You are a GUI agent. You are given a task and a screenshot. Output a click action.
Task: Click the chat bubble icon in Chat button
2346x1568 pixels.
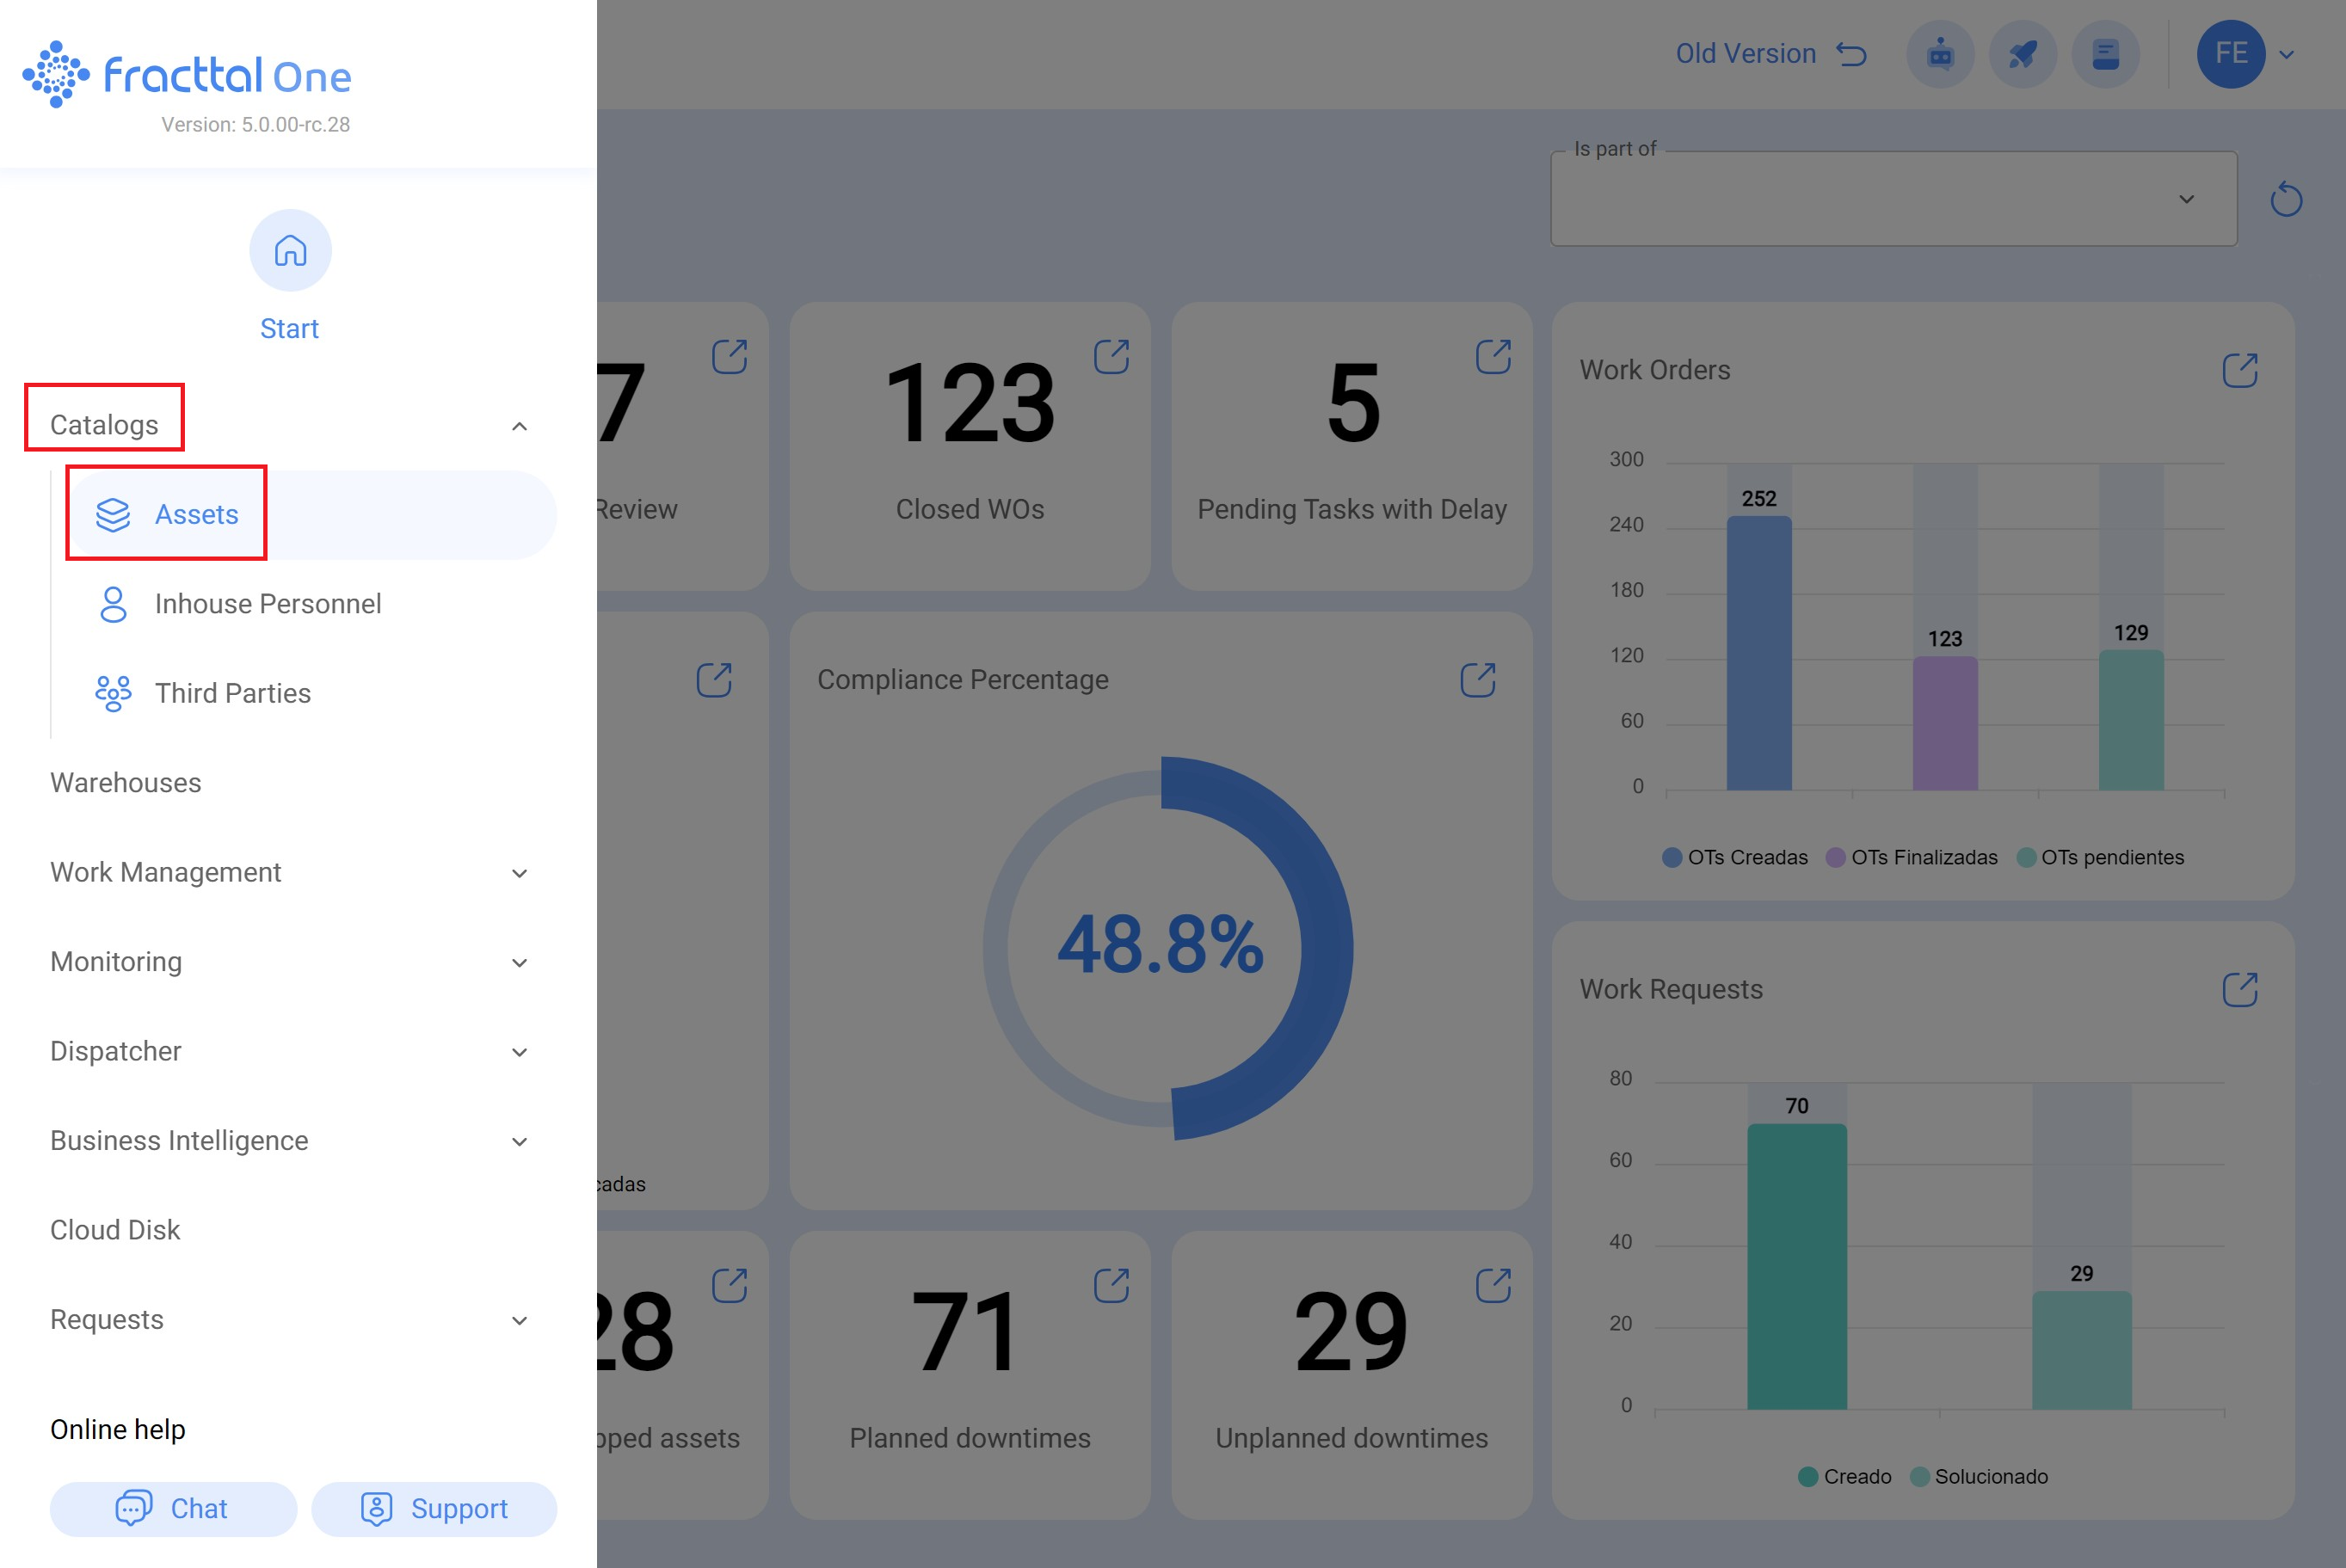[x=133, y=1508]
